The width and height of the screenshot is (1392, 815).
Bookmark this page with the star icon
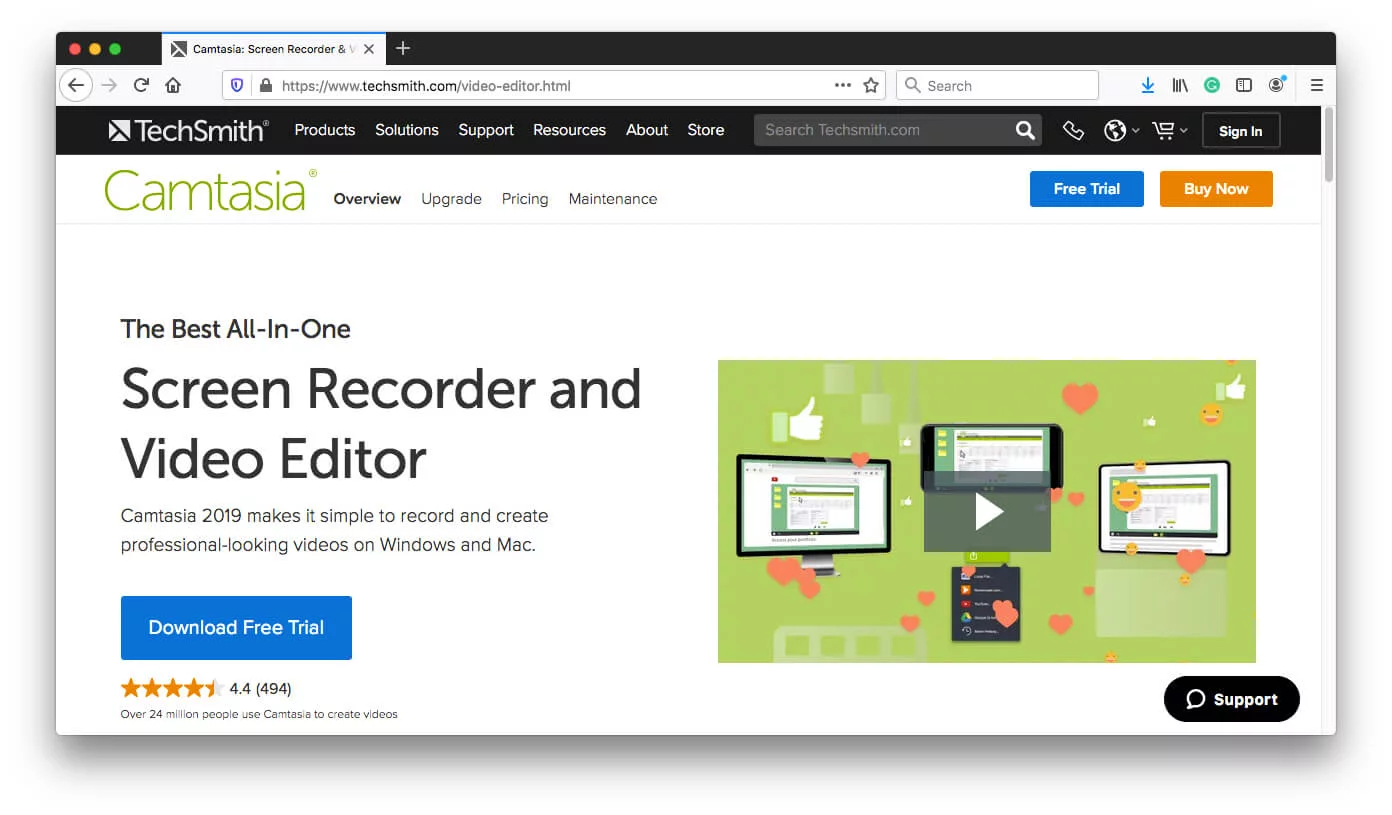871,85
